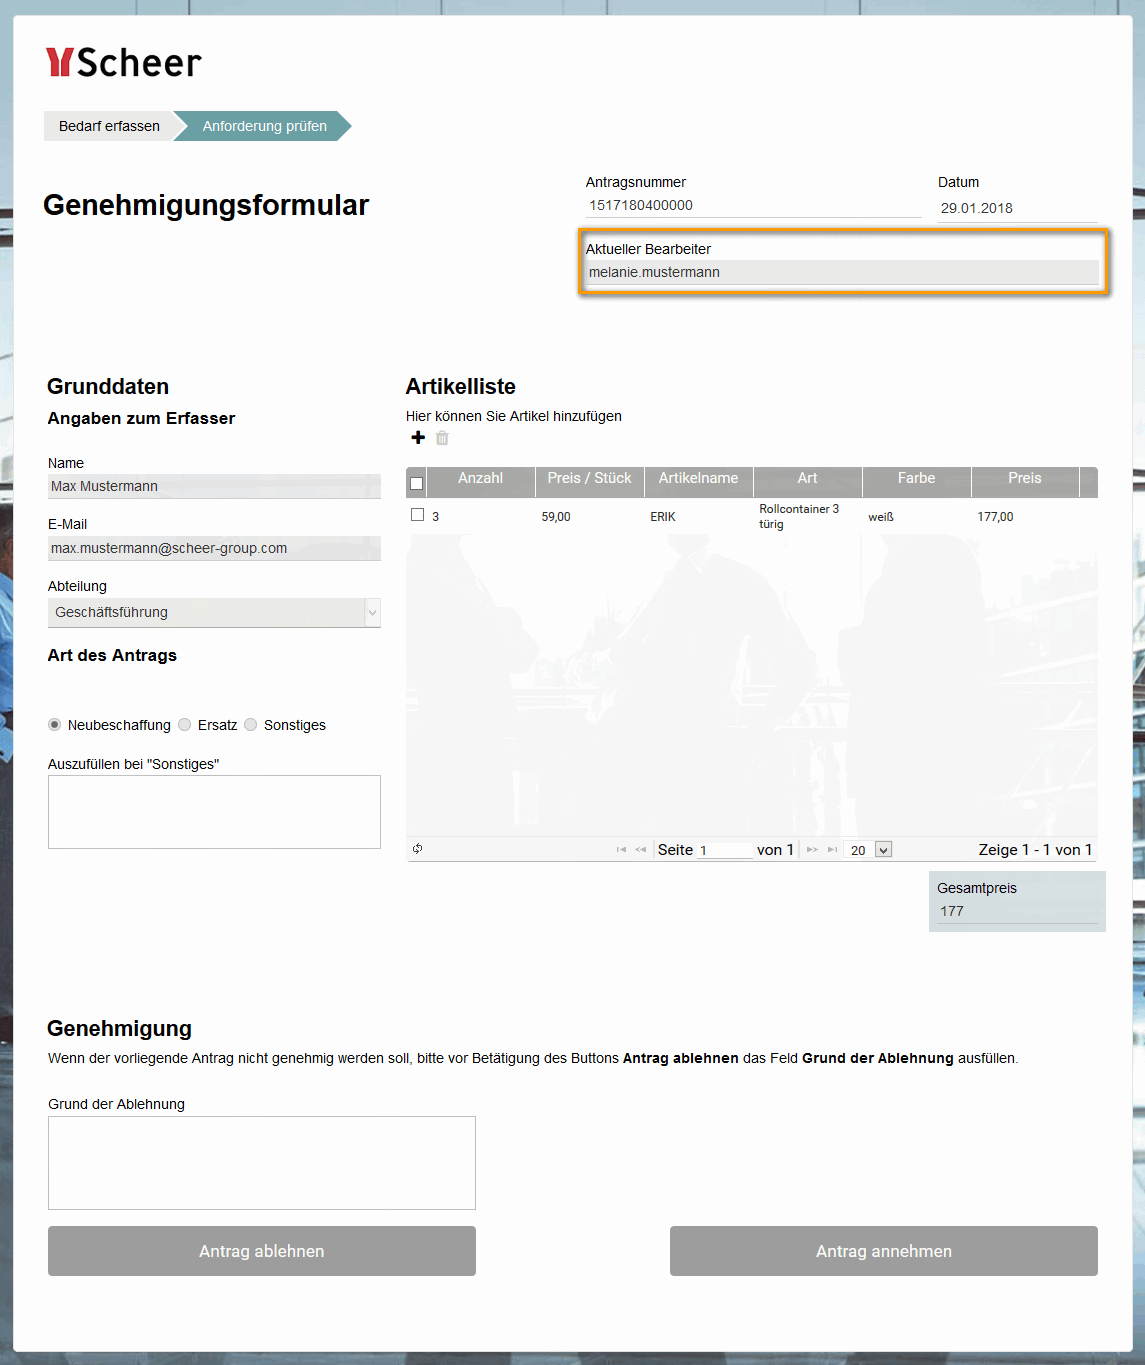Screen dimensions: 1145x1365
Task: Click inside the Grund der Ablehnung text area
Action: [261, 1162]
